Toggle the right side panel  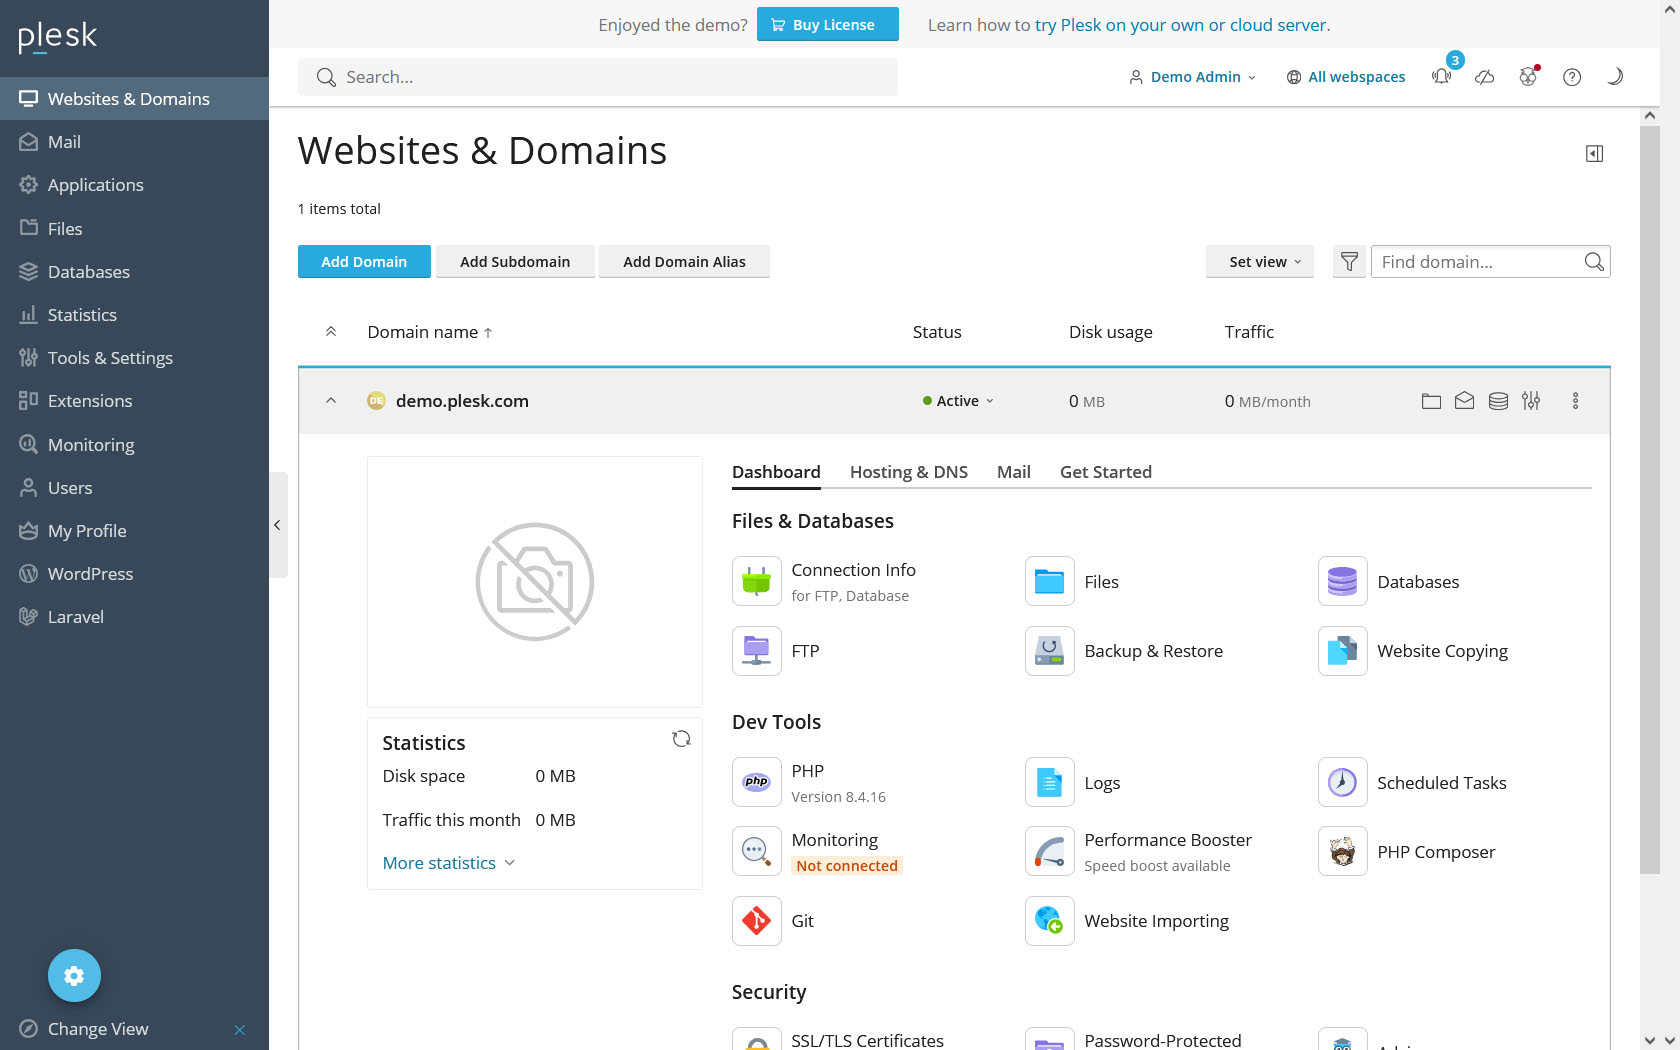point(1594,154)
